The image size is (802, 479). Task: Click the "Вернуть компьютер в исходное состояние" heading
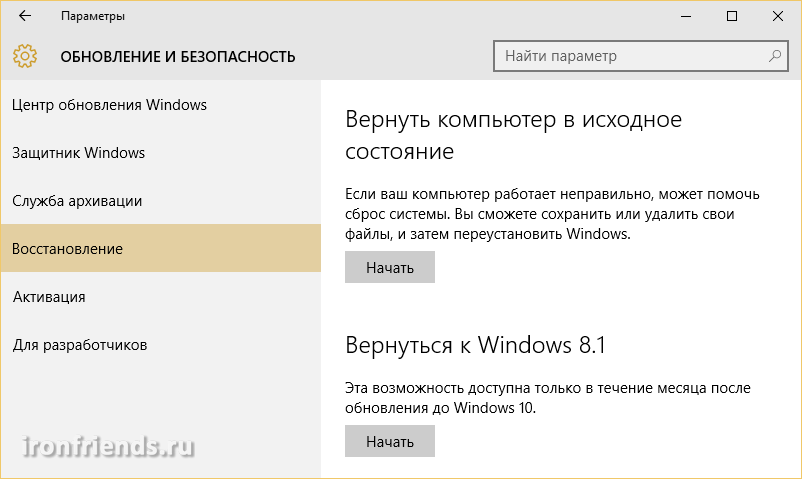pos(513,136)
